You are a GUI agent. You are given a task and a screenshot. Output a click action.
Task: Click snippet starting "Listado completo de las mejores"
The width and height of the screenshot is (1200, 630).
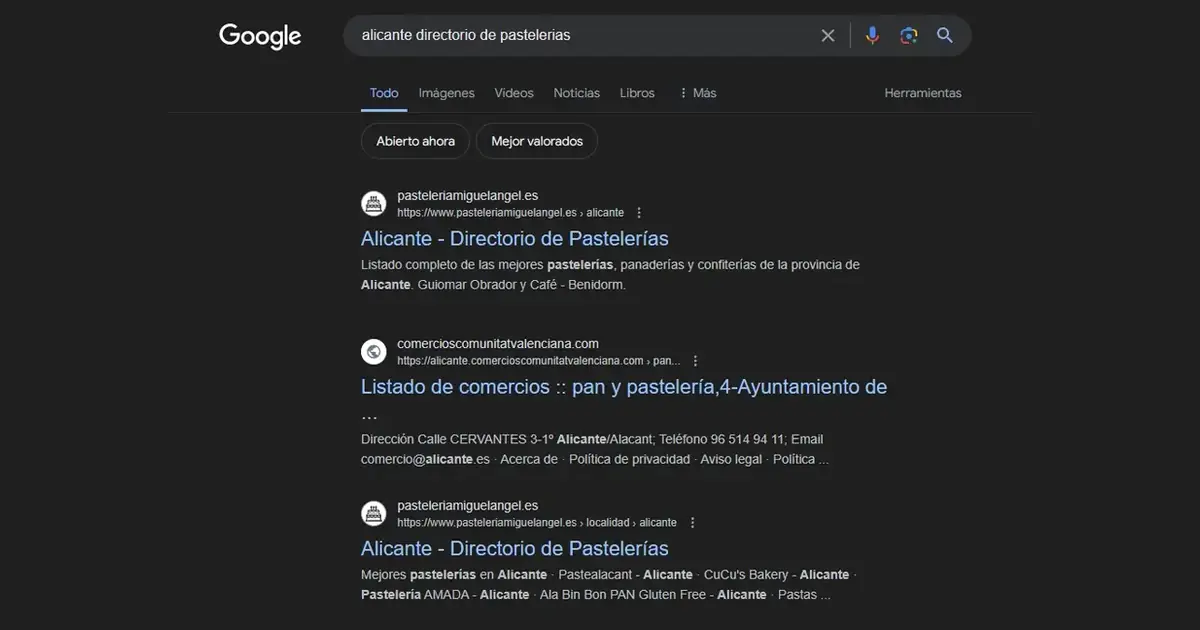tap(610, 275)
